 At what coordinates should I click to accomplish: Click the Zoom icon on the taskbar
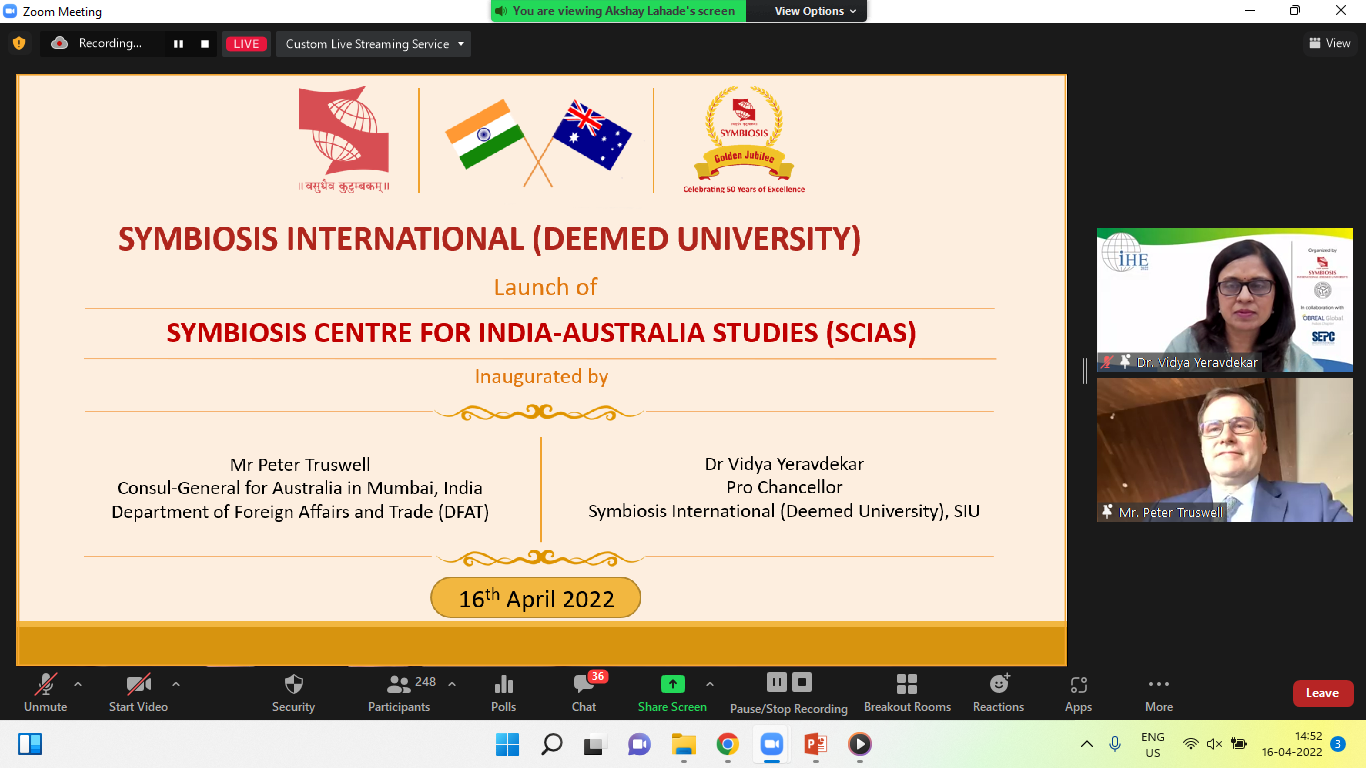(771, 744)
